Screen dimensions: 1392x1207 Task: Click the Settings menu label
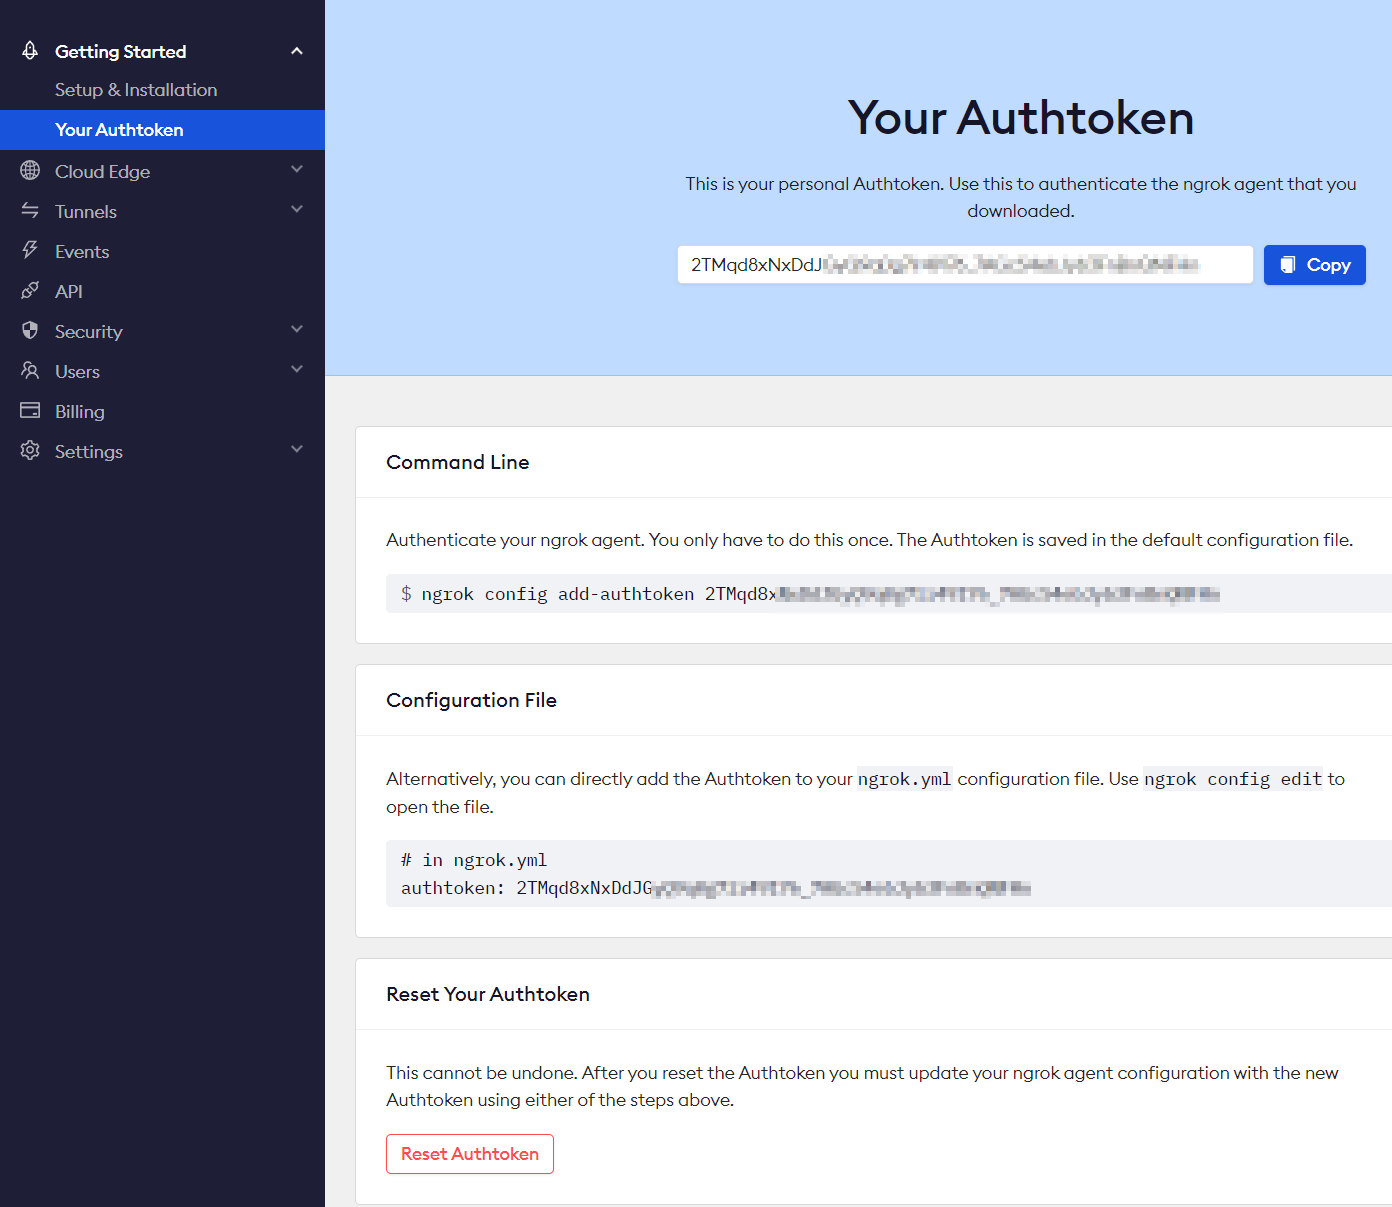point(89,452)
